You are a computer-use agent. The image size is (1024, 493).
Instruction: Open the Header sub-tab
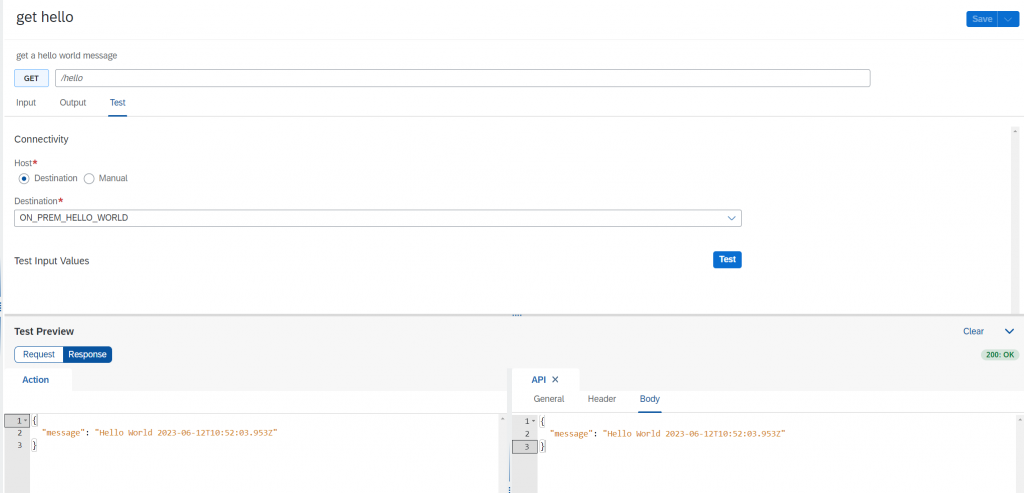click(x=601, y=399)
